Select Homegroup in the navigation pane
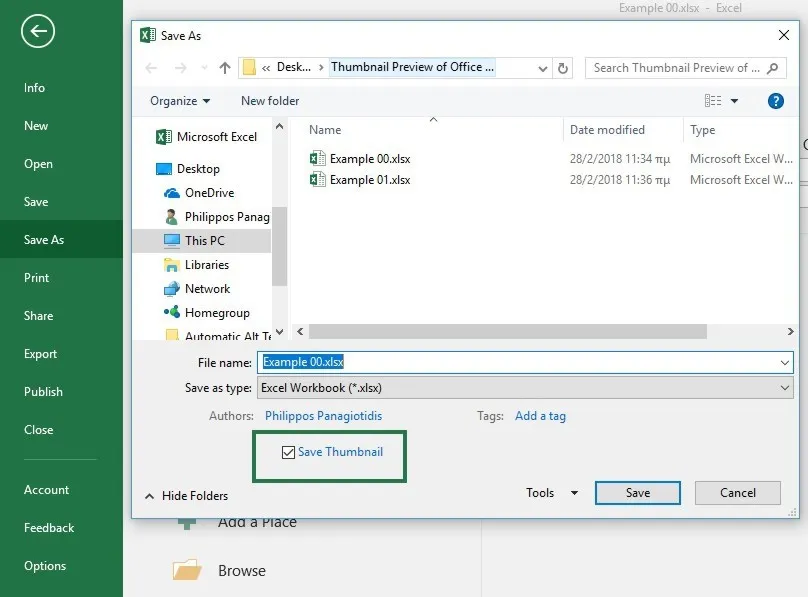This screenshot has width=808, height=597. [x=207, y=313]
